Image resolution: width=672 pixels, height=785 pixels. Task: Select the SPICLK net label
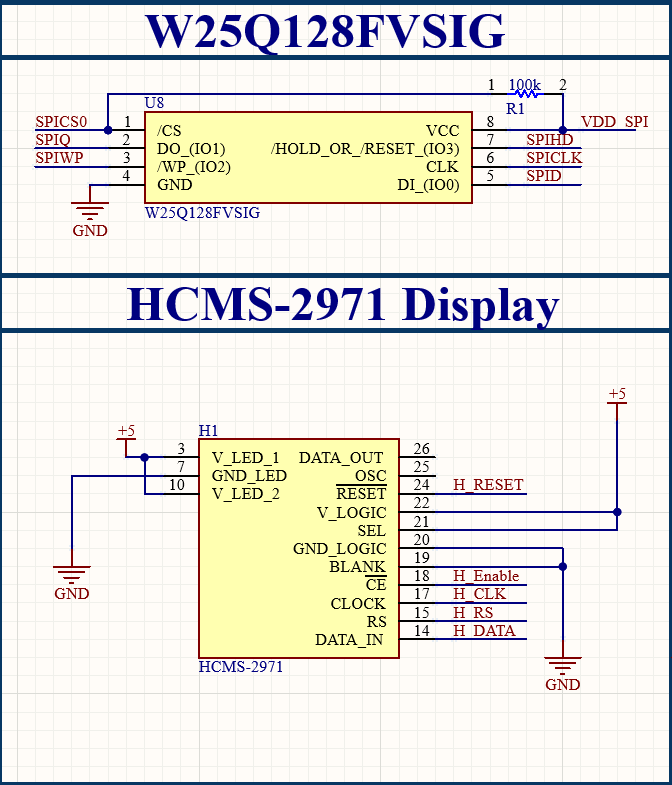[x=554, y=158]
